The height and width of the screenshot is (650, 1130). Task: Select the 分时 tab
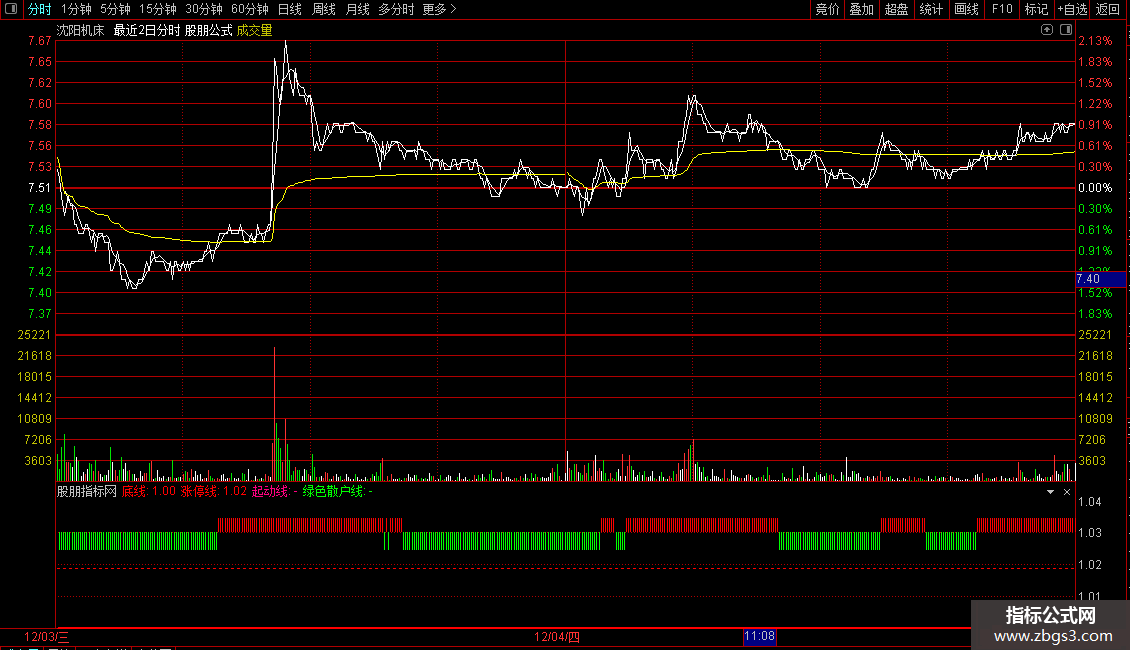tap(40, 9)
